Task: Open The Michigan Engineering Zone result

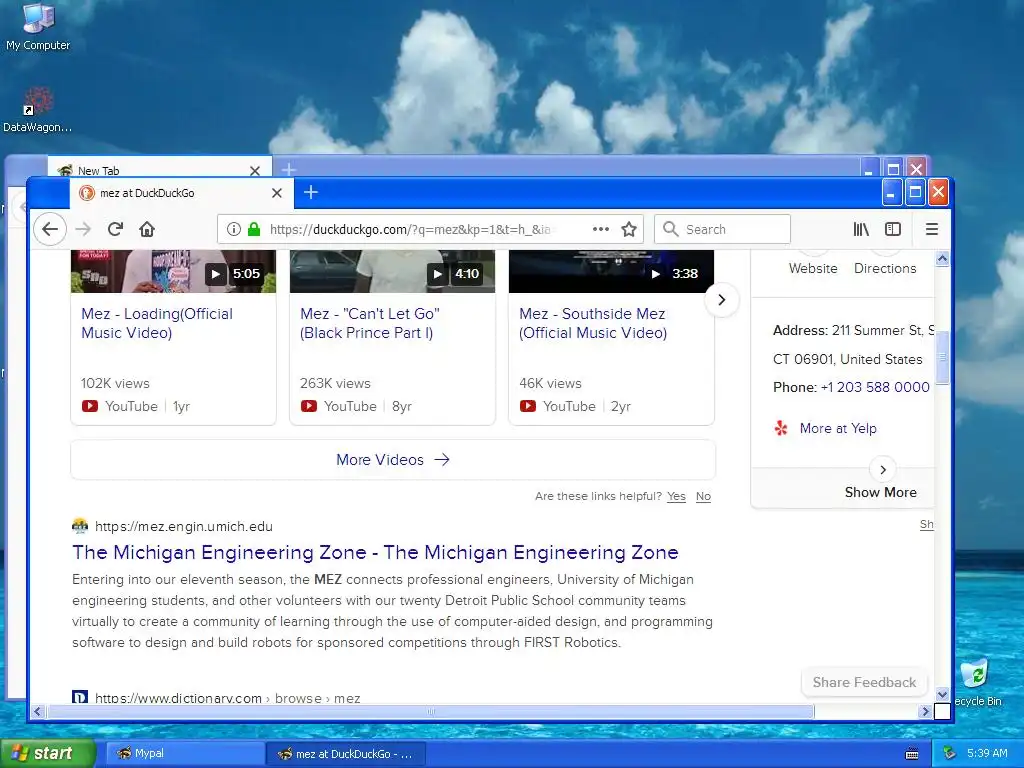Action: (376, 552)
